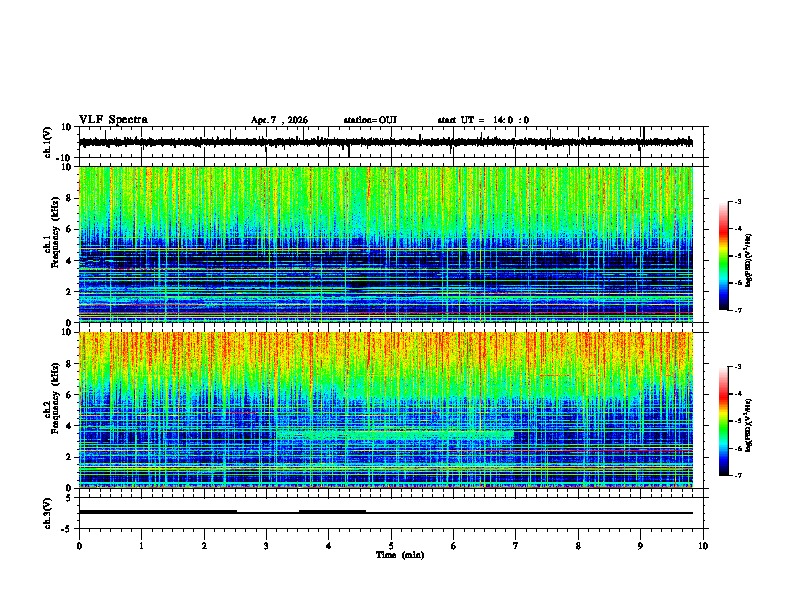Image resolution: width=792 pixels, height=612 pixels.
Task: Click the ch.2 spectrogram color scale bar
Action: tap(724, 421)
